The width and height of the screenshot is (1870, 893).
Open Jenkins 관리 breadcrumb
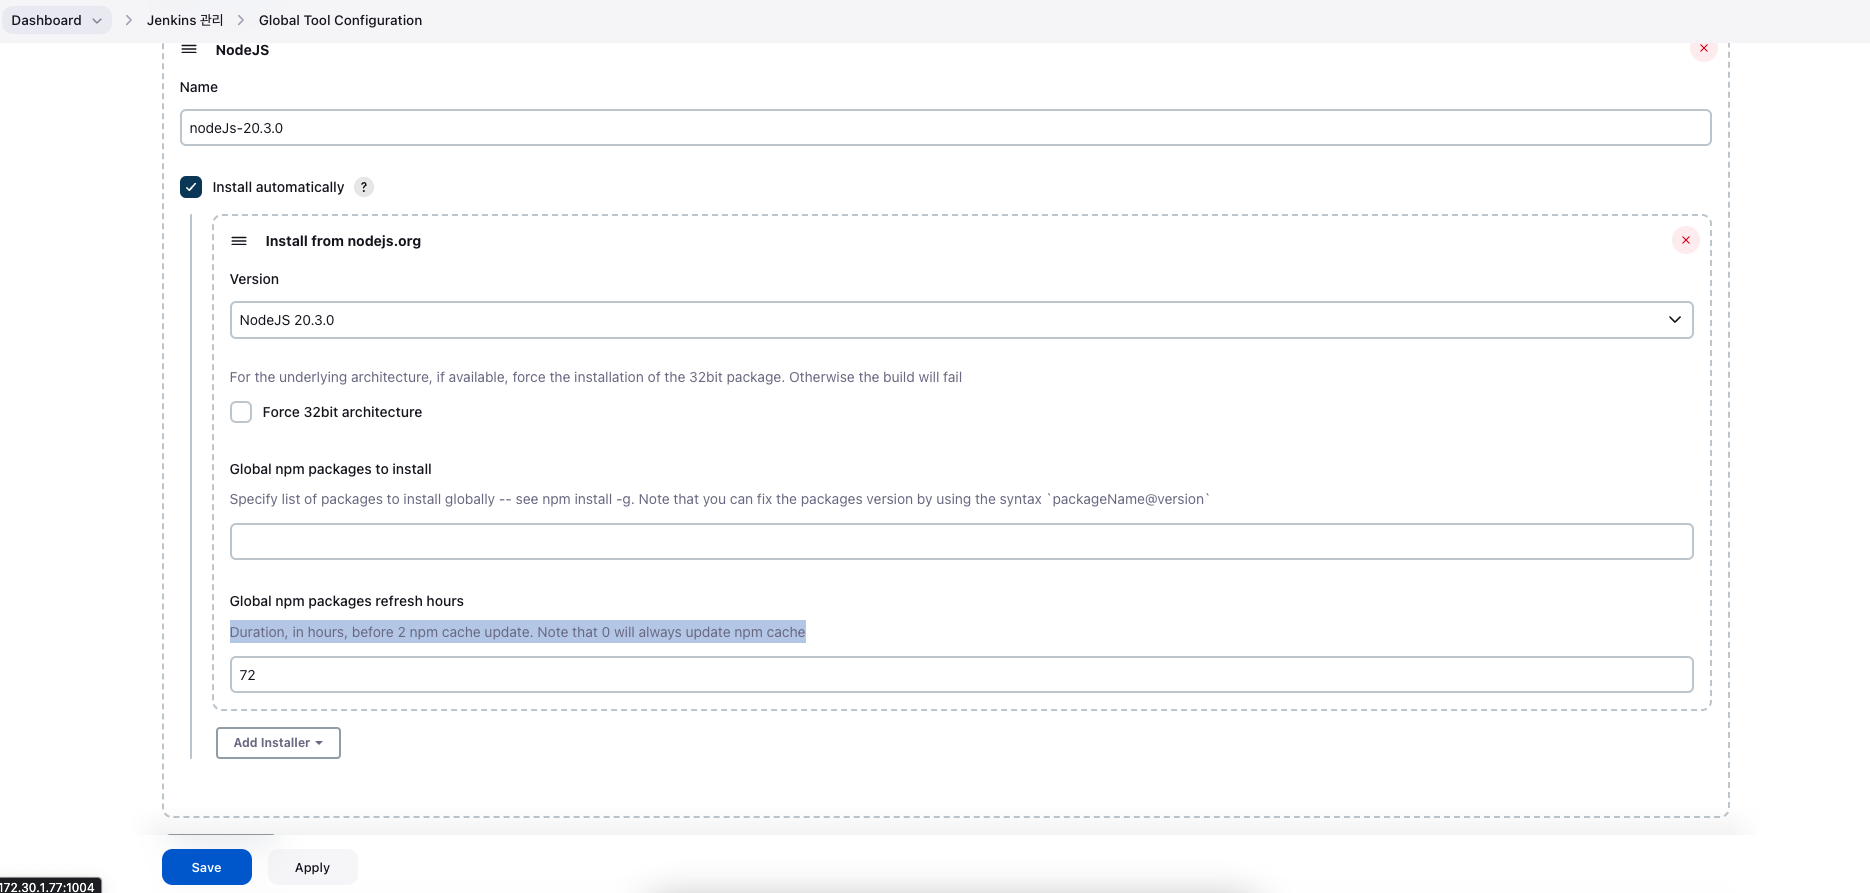[185, 20]
